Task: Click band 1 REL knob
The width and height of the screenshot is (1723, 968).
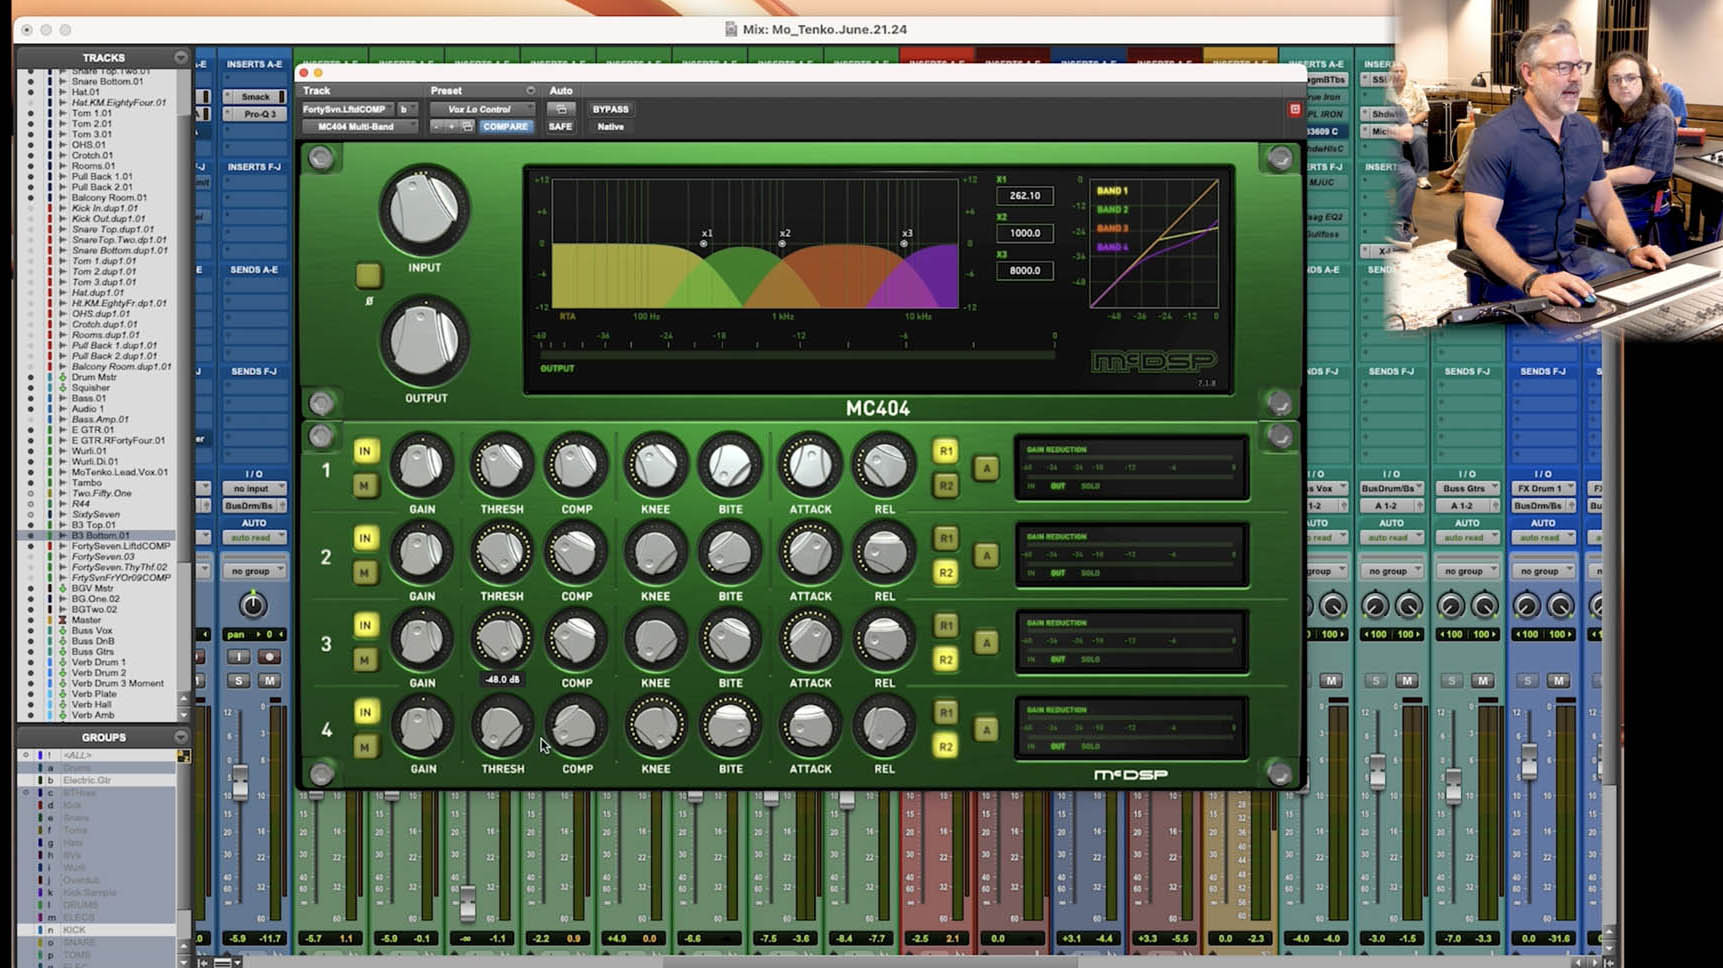Action: click(x=884, y=466)
